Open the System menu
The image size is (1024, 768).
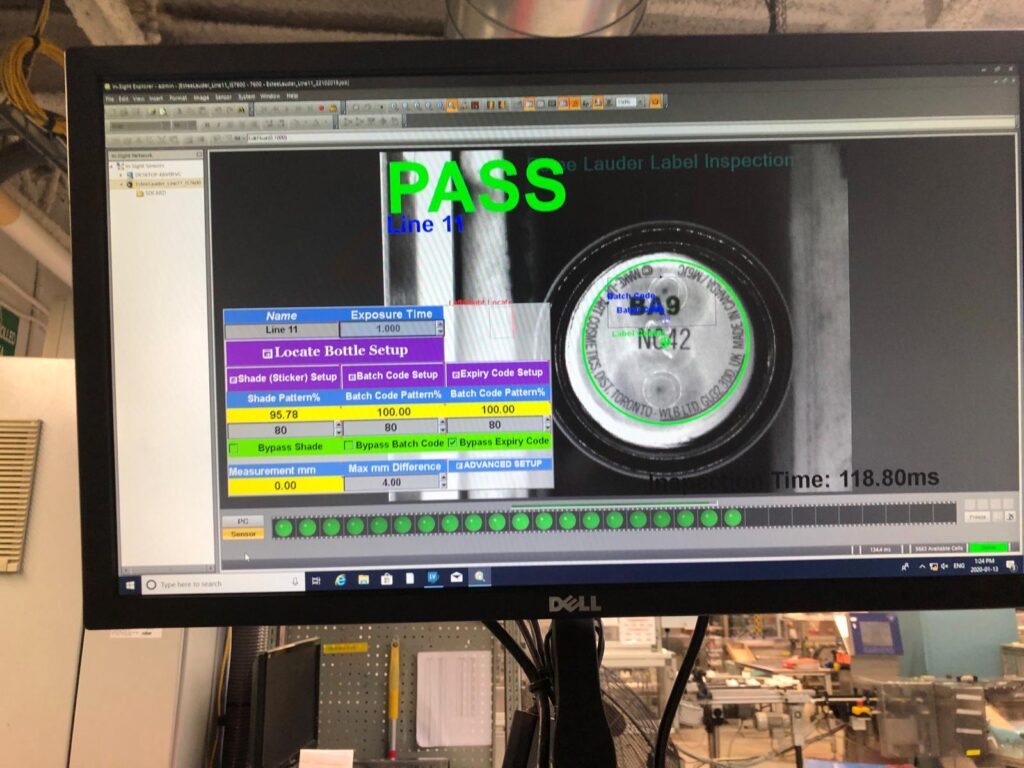246,97
